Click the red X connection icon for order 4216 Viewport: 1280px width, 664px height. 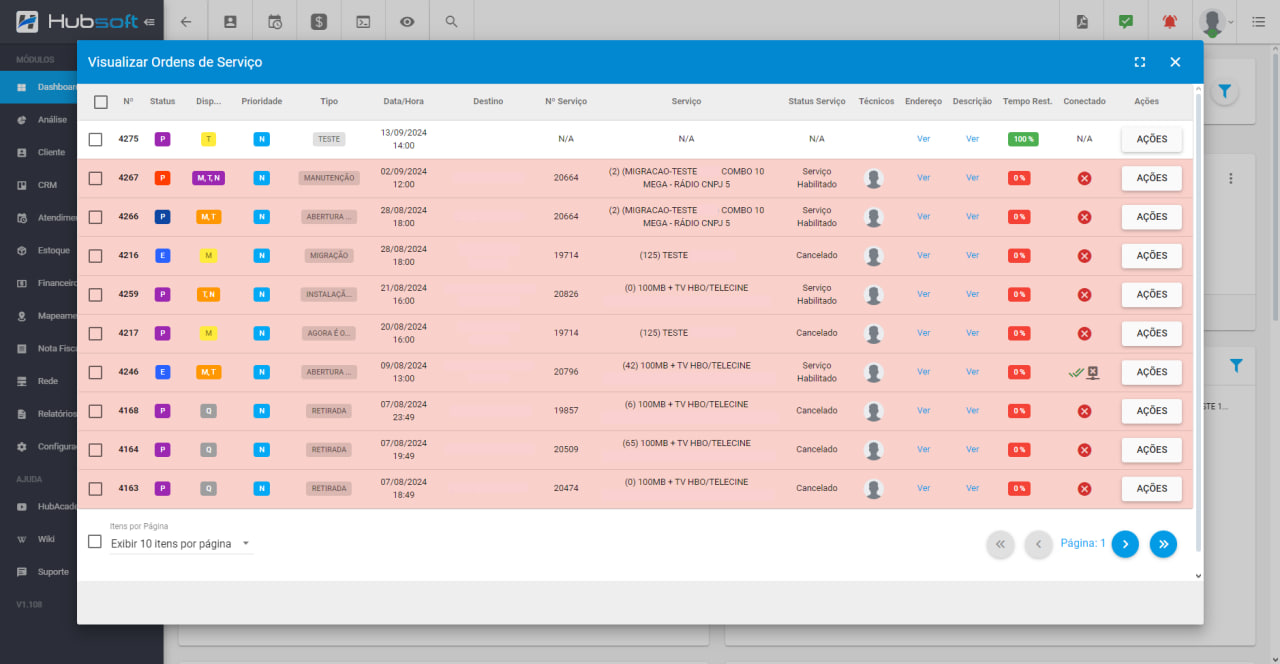pyautogui.click(x=1084, y=256)
